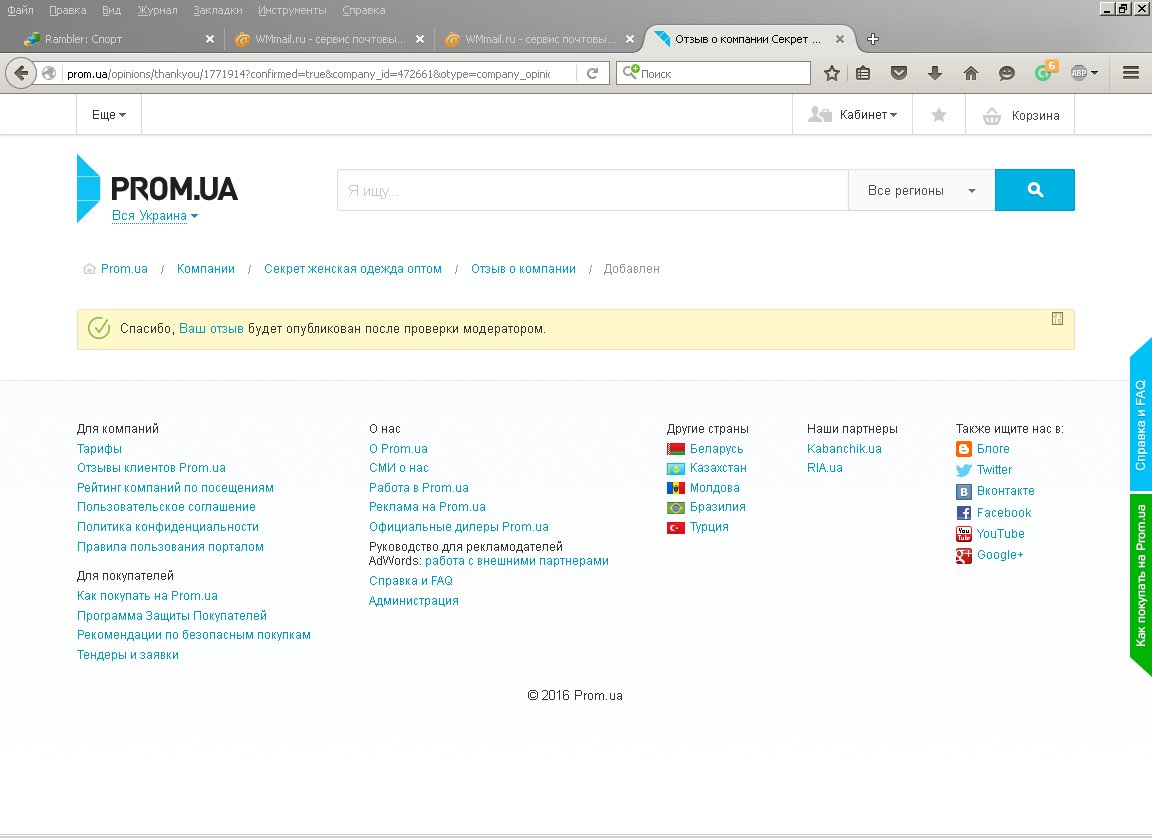Click the Я ищу search field
The height and width of the screenshot is (838, 1152).
(x=593, y=190)
